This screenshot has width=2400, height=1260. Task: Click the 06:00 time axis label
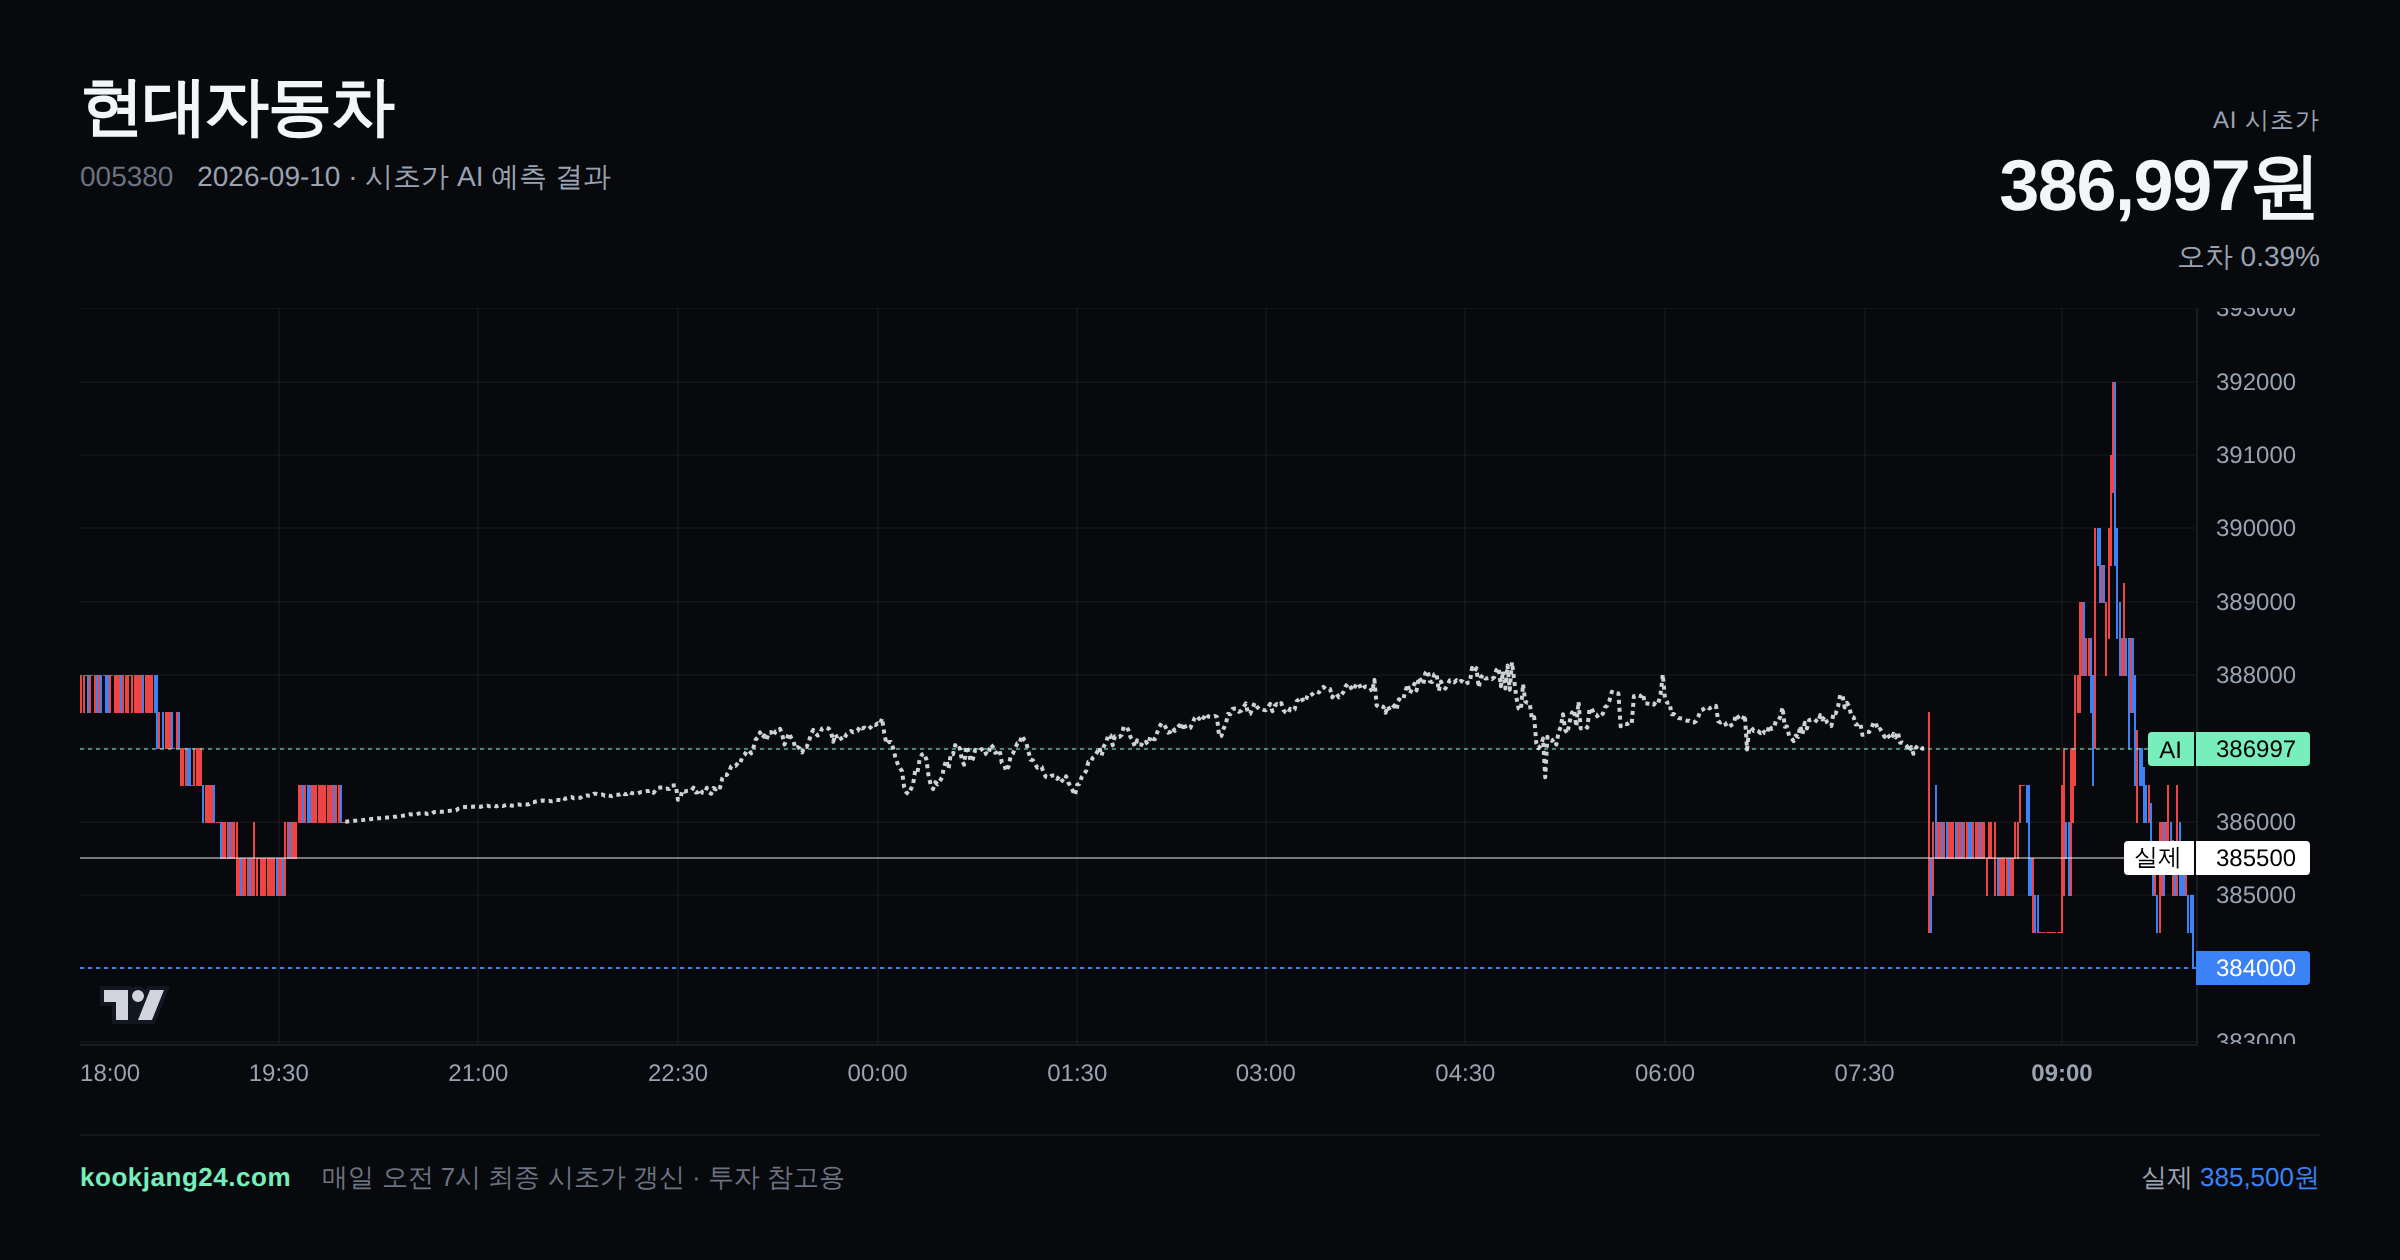click(x=1664, y=1073)
